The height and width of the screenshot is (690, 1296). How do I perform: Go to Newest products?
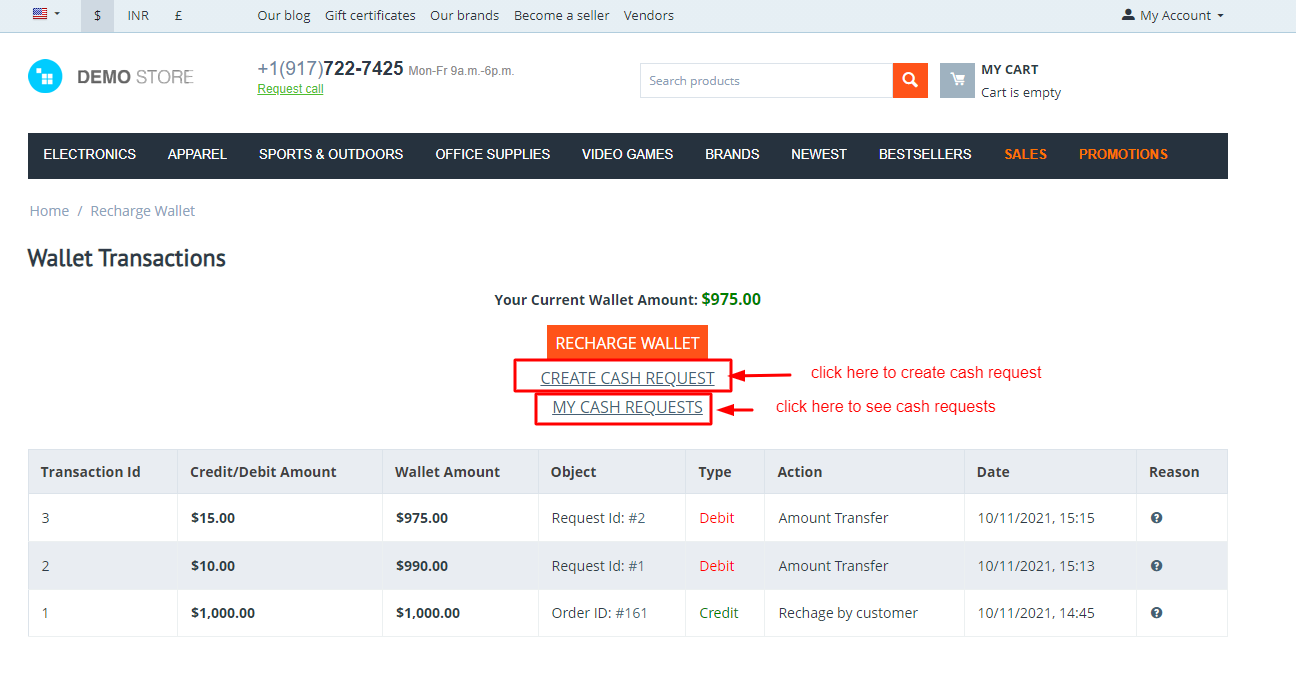pyautogui.click(x=819, y=154)
